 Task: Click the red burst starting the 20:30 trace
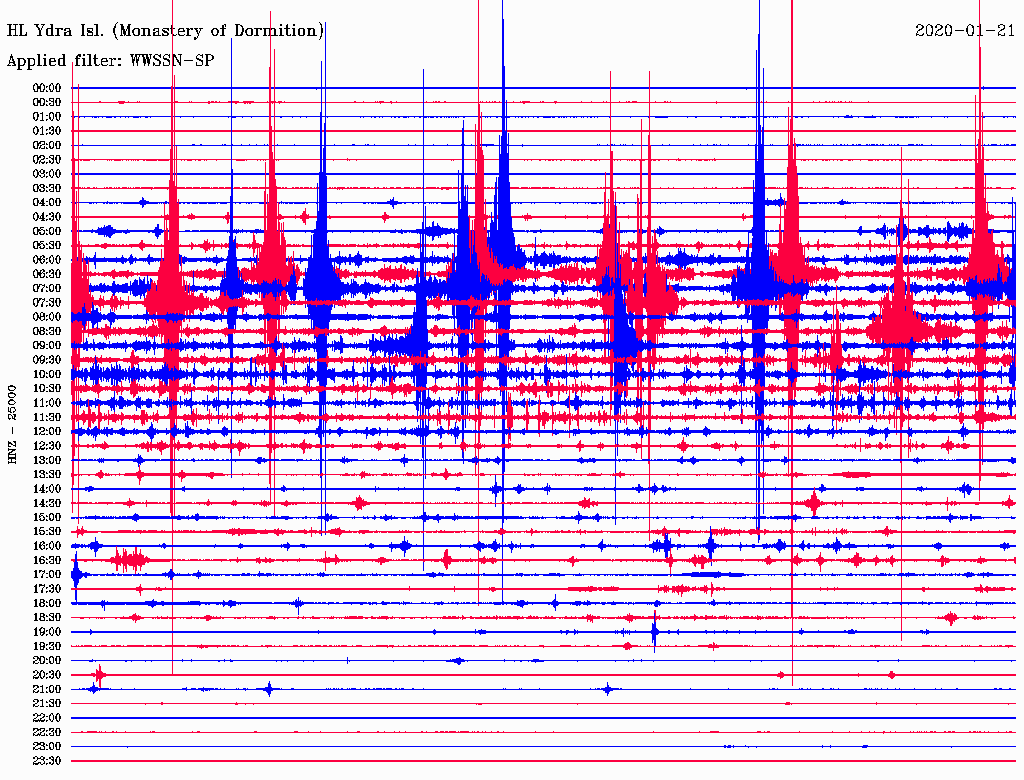pyautogui.click(x=99, y=675)
